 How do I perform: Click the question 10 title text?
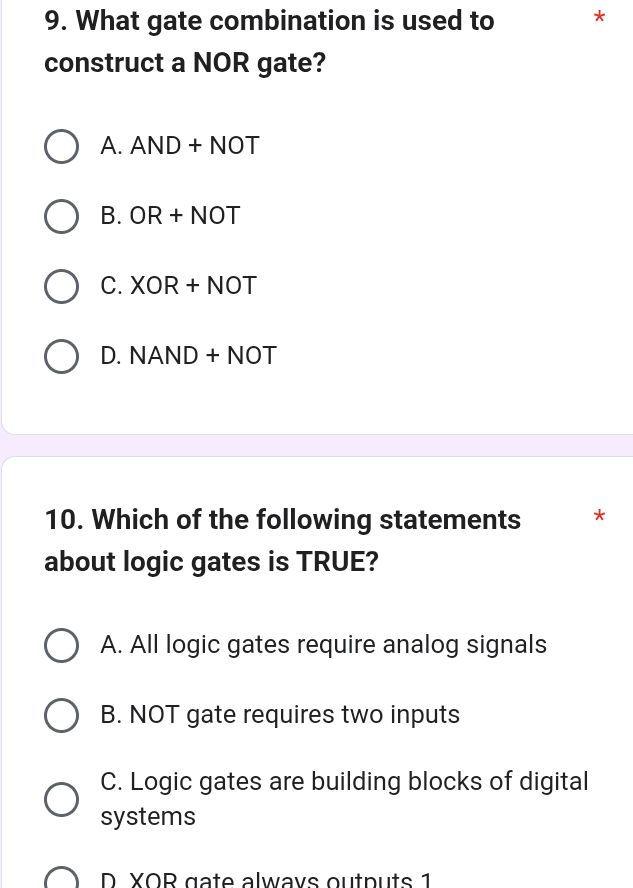pyautogui.click(x=282, y=540)
